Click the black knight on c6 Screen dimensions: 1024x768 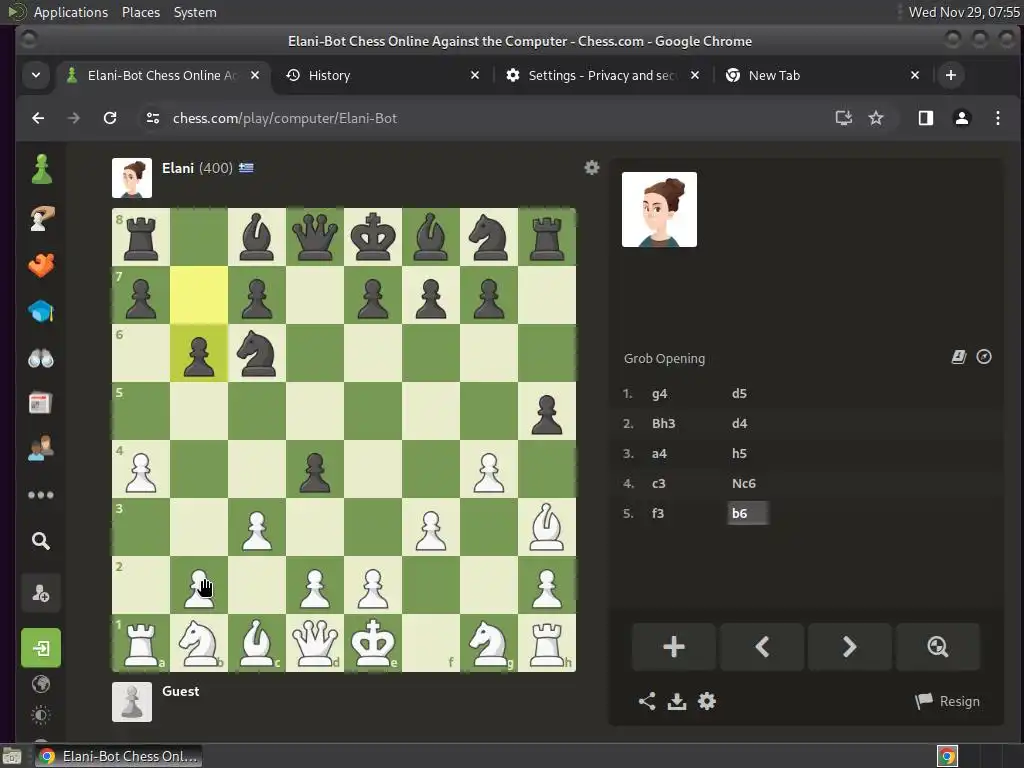coord(257,353)
